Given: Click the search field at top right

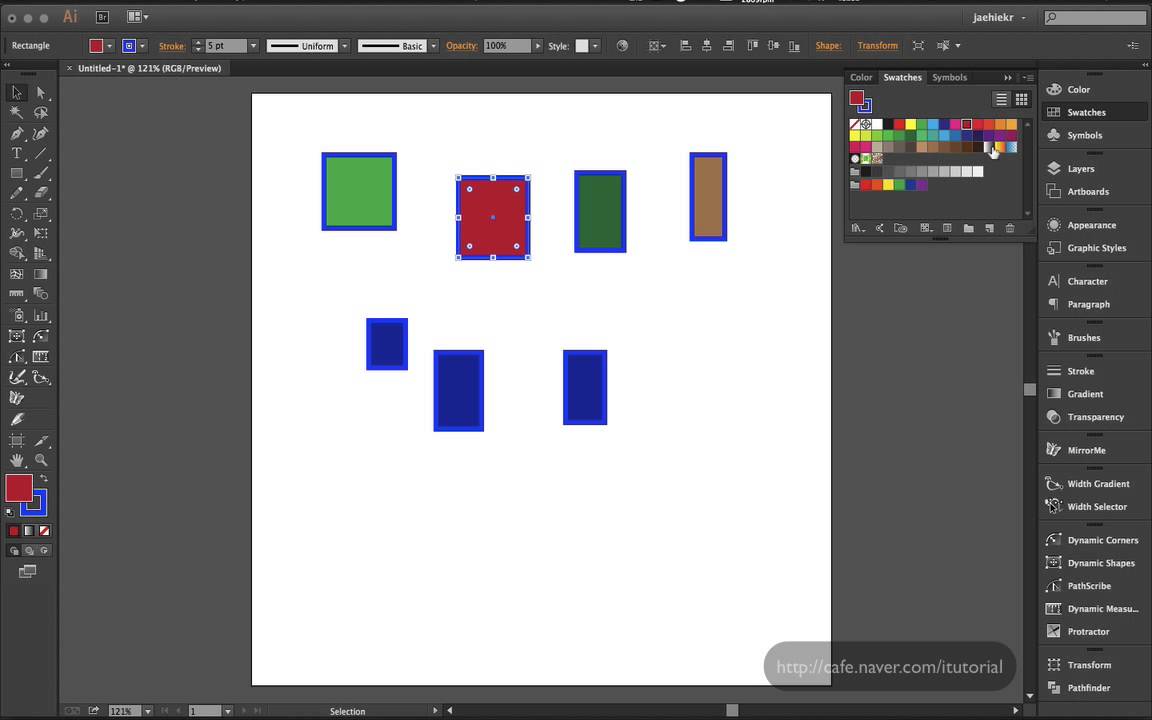Looking at the screenshot, I should coord(1095,17).
